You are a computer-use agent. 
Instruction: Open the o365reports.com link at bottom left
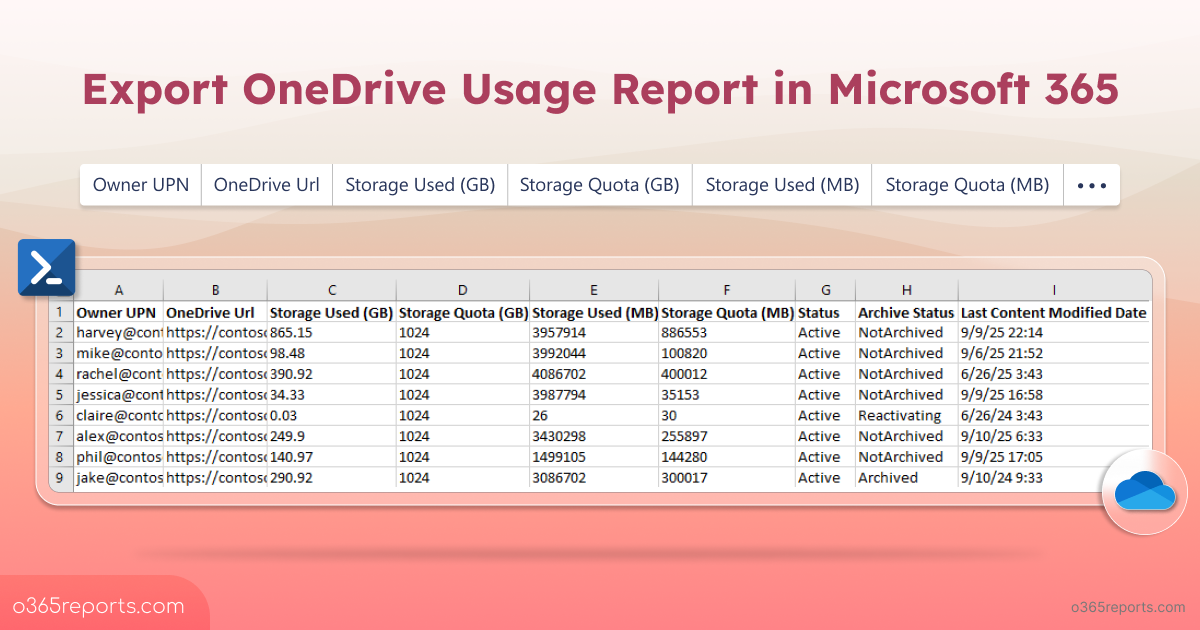point(99,606)
